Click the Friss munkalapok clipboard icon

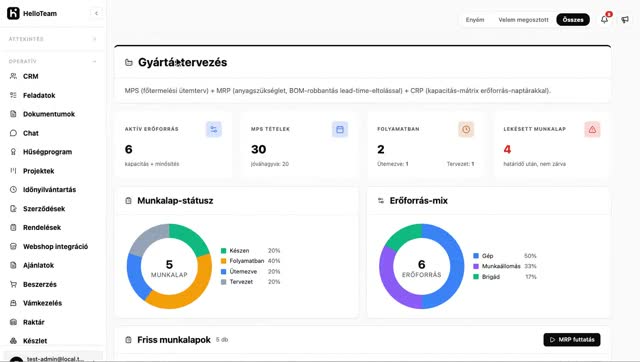point(128,340)
